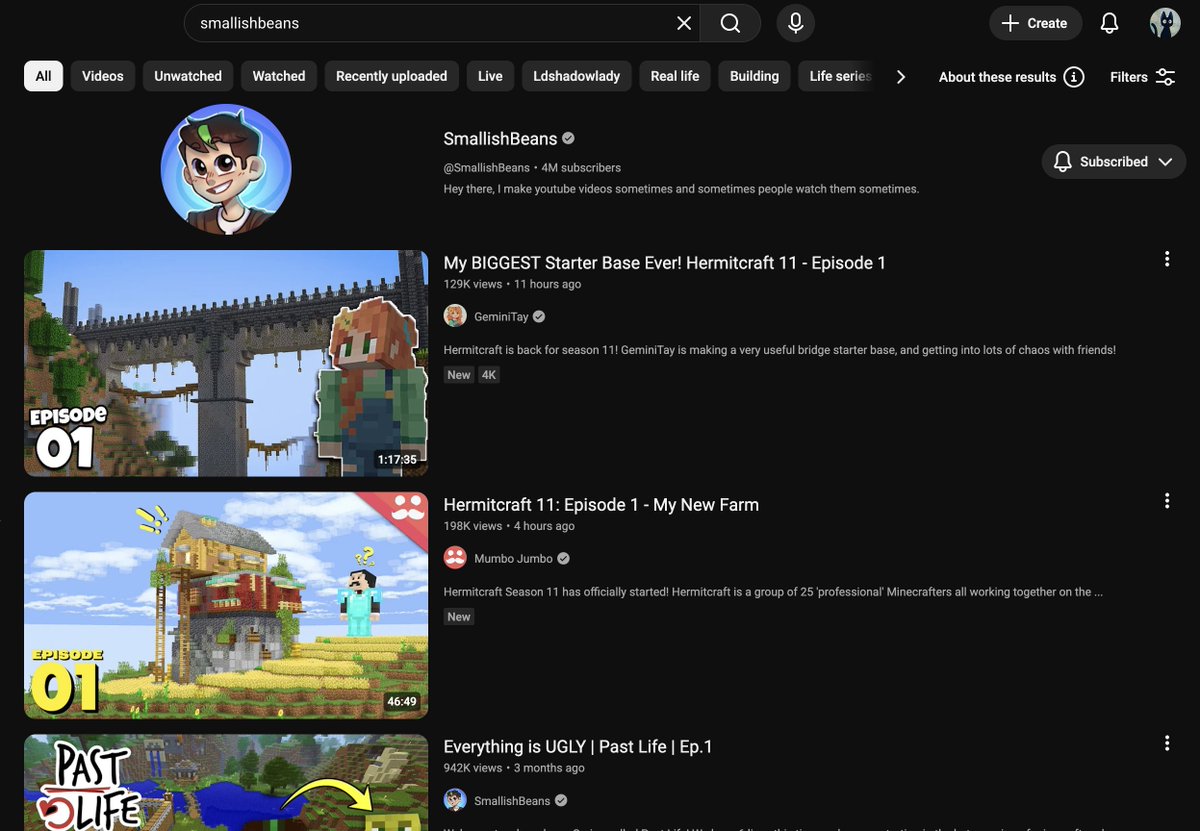Click the GeminiTay video description text
Screen dimensions: 1200x831
point(779,350)
